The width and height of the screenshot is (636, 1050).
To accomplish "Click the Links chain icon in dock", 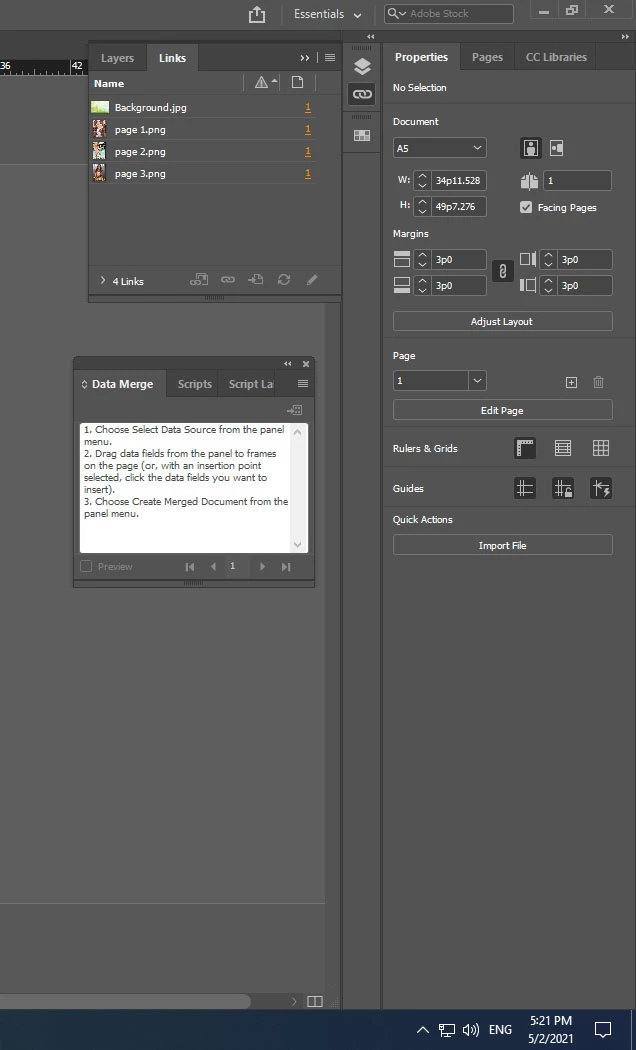I will pyautogui.click(x=362, y=94).
